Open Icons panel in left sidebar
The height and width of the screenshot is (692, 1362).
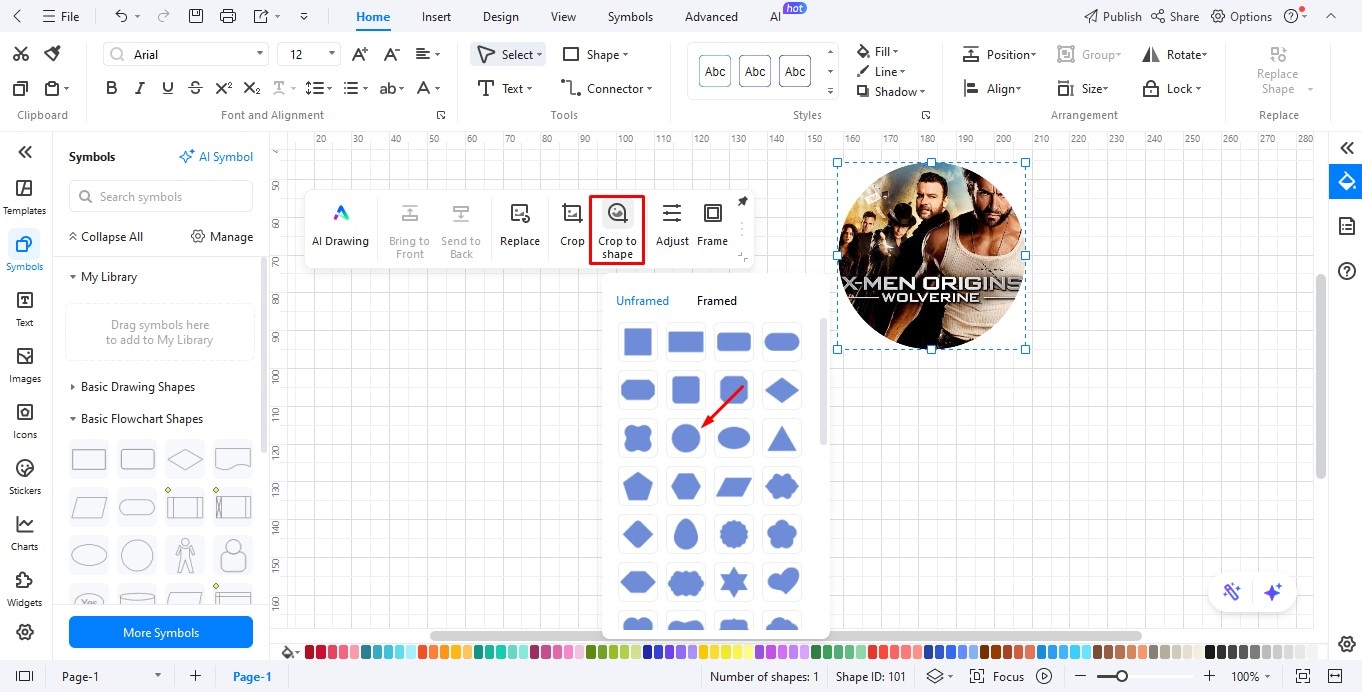click(x=25, y=421)
